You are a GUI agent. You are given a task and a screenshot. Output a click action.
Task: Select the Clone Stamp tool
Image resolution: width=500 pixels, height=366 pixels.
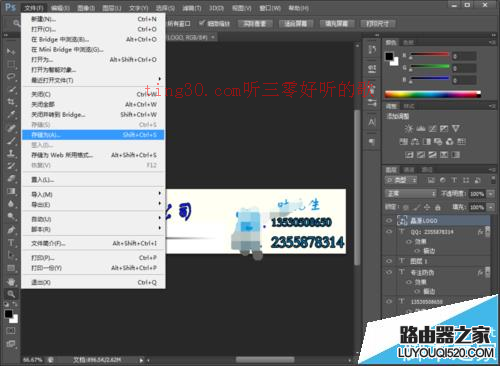coord(11,153)
